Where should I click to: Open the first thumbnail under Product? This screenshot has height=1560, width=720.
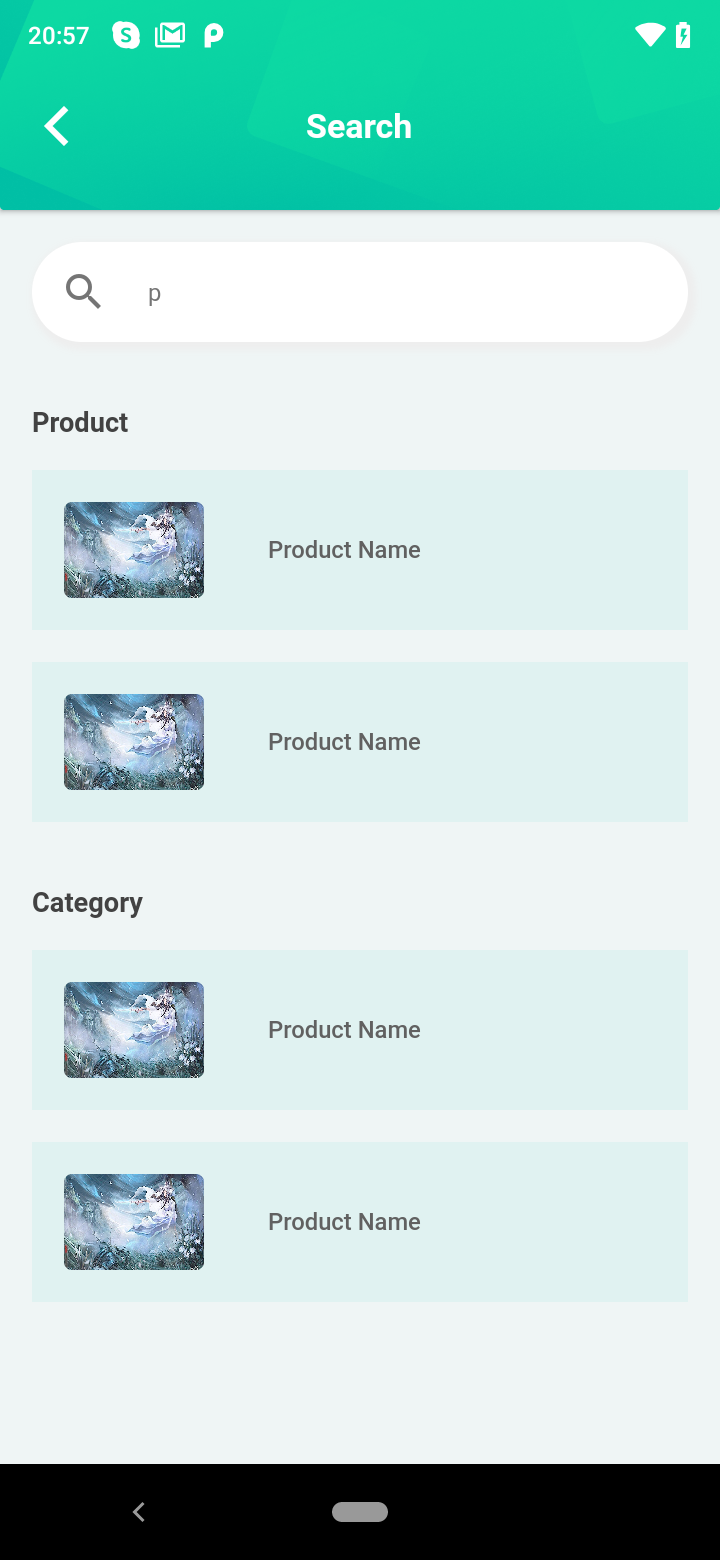134,550
